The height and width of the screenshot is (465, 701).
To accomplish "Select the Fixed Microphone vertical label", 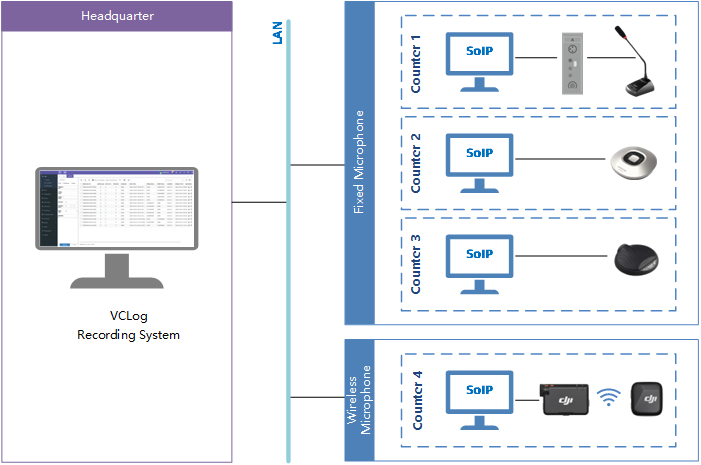I will click(x=359, y=163).
